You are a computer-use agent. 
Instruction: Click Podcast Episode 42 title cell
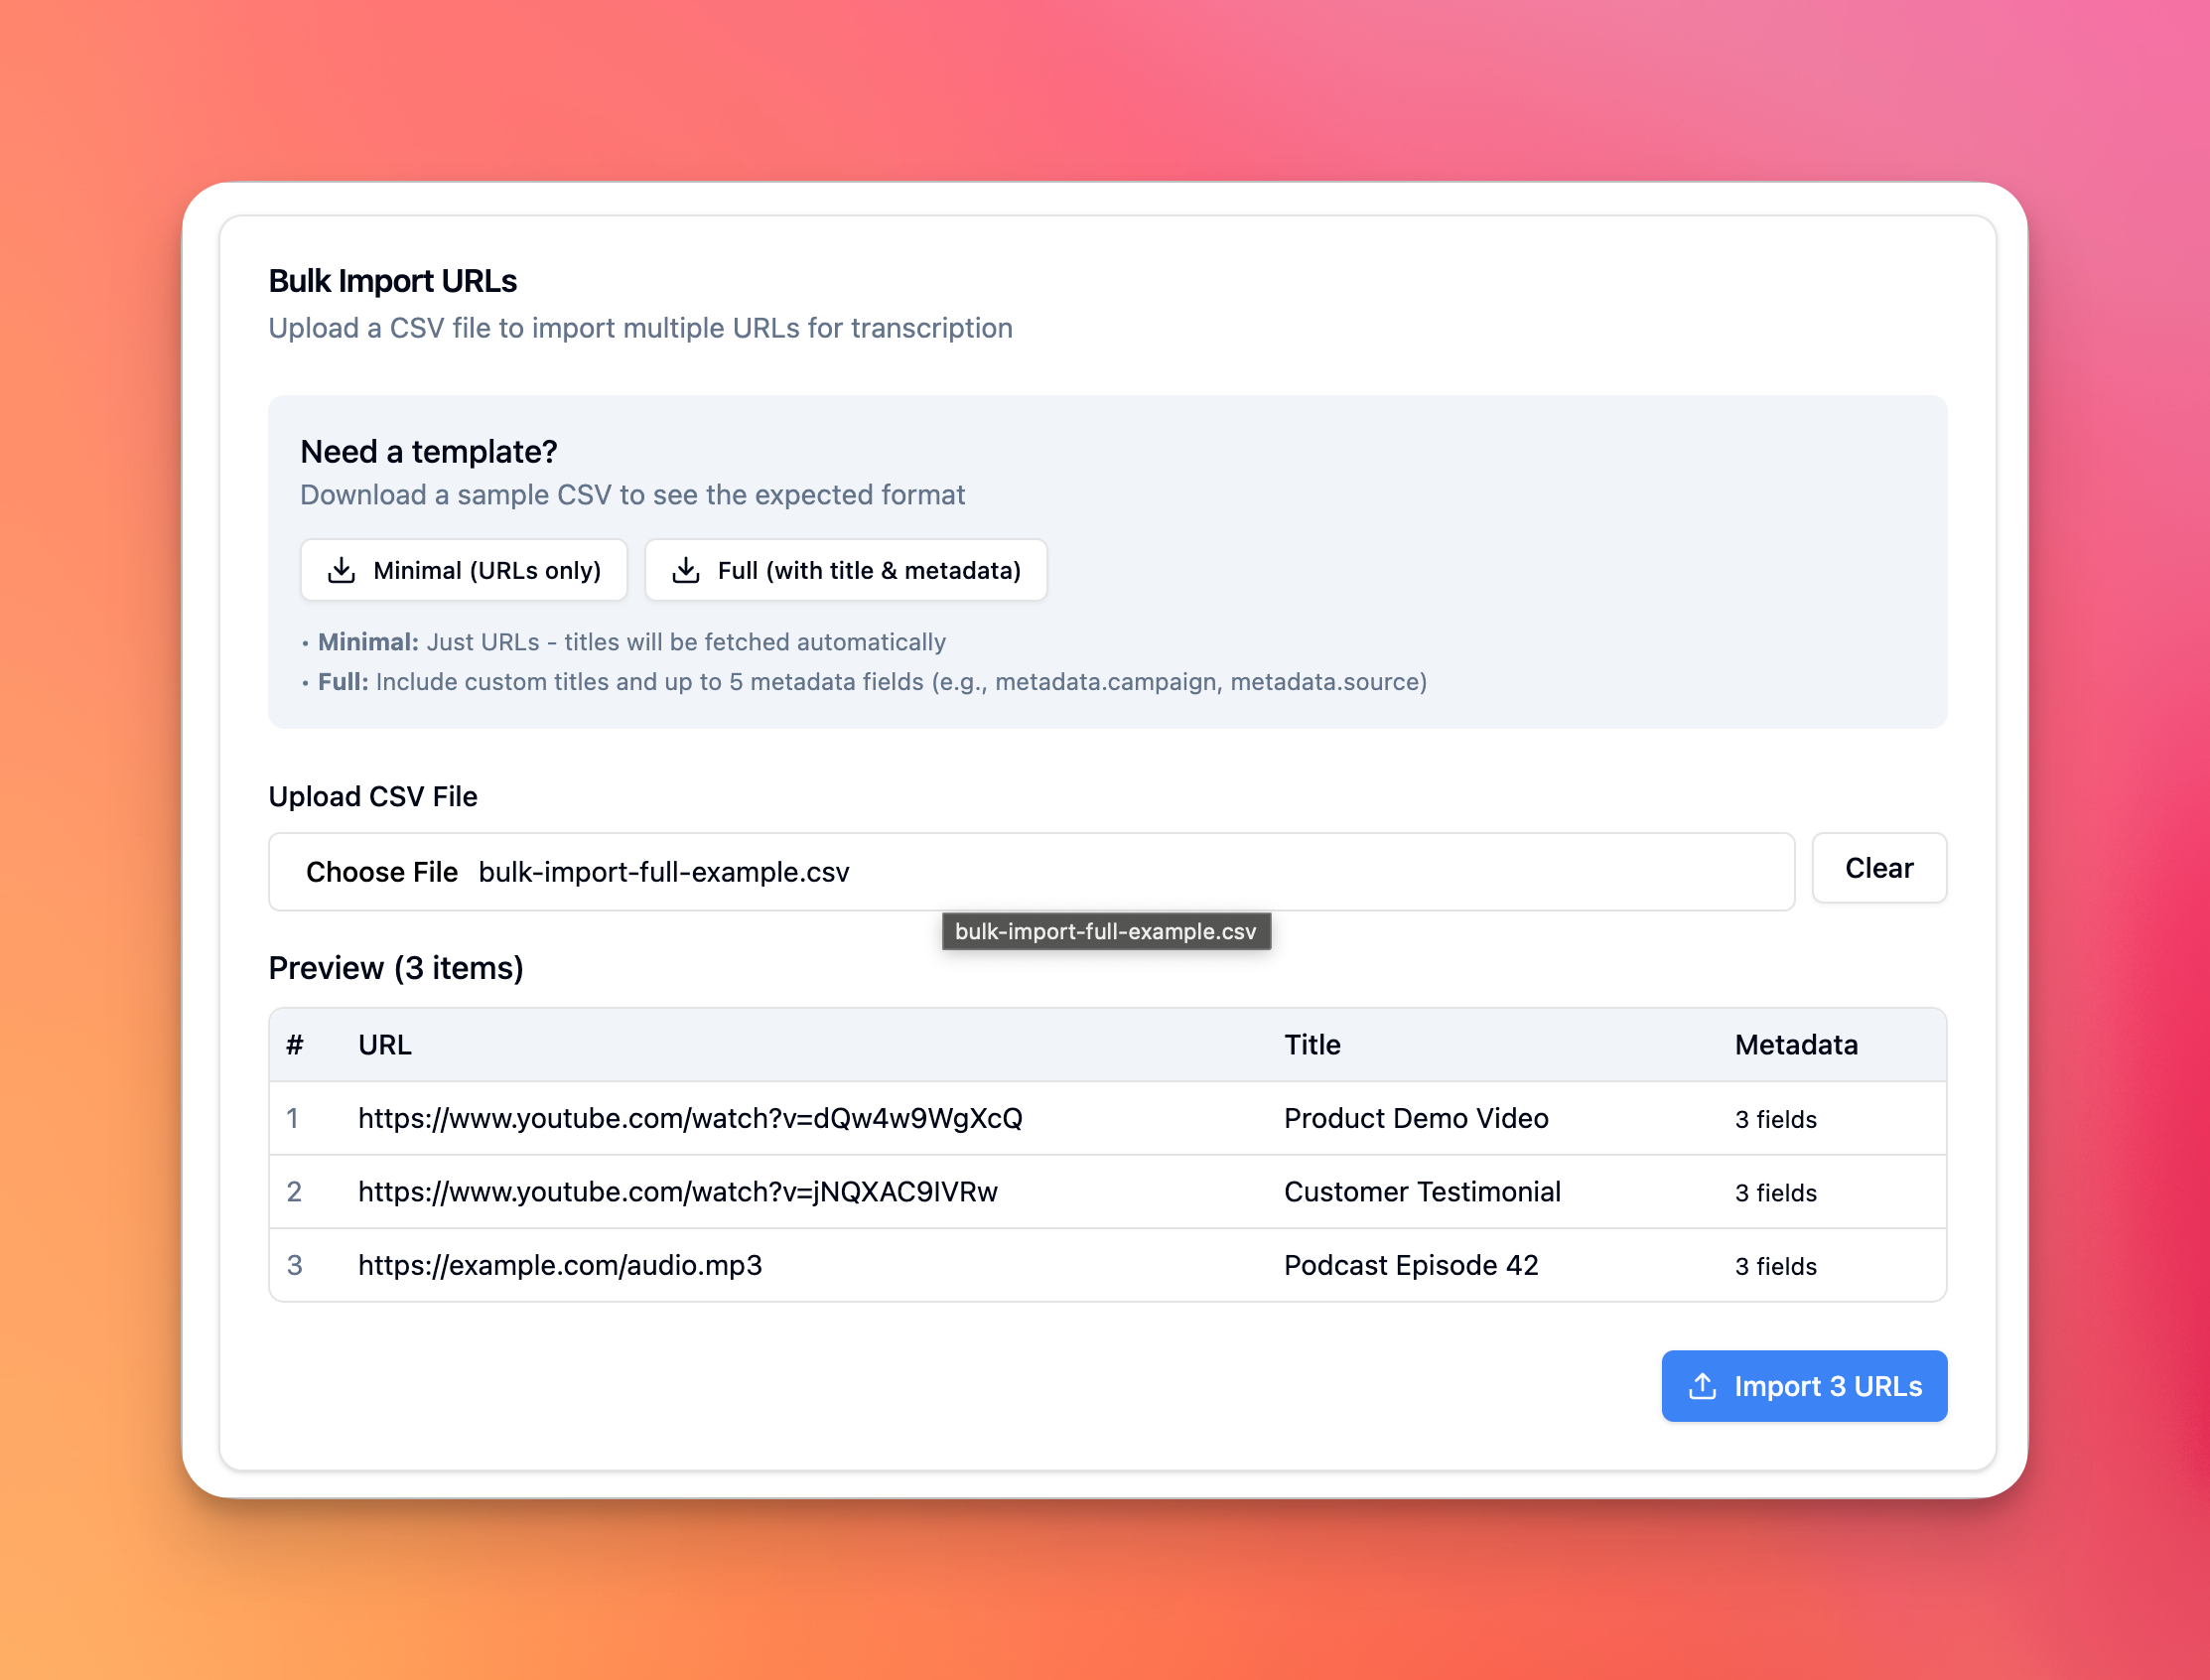(x=1410, y=1265)
